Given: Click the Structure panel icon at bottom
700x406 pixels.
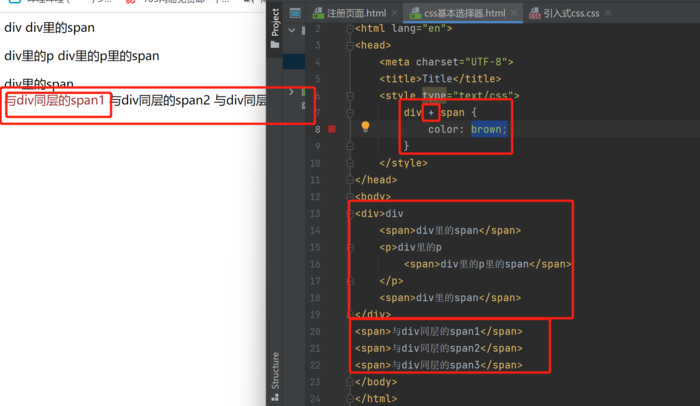Looking at the screenshot, I should pyautogui.click(x=275, y=397).
